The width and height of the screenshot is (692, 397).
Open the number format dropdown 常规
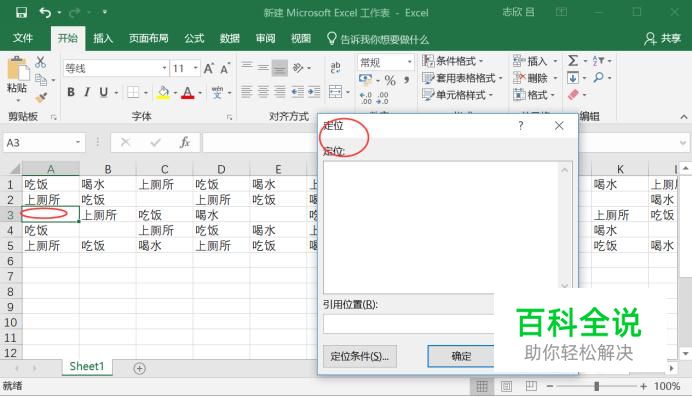coord(410,62)
